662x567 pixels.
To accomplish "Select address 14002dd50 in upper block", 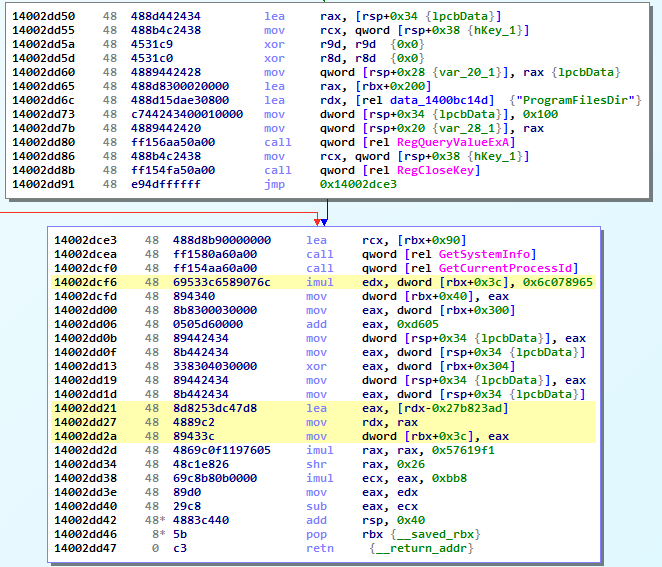I will pyautogui.click(x=43, y=16).
